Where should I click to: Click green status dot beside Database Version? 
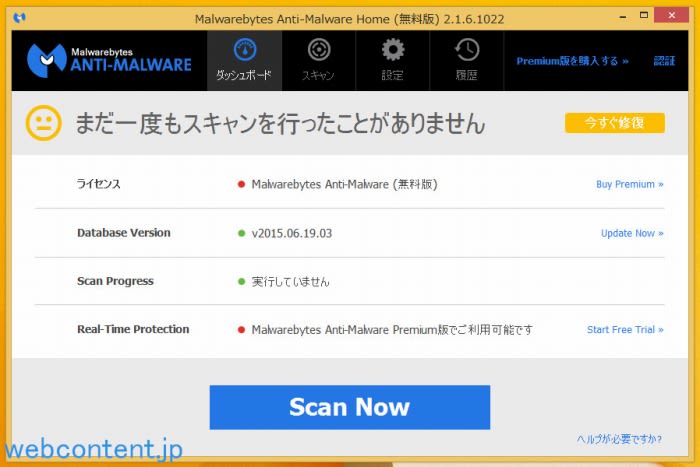241,233
